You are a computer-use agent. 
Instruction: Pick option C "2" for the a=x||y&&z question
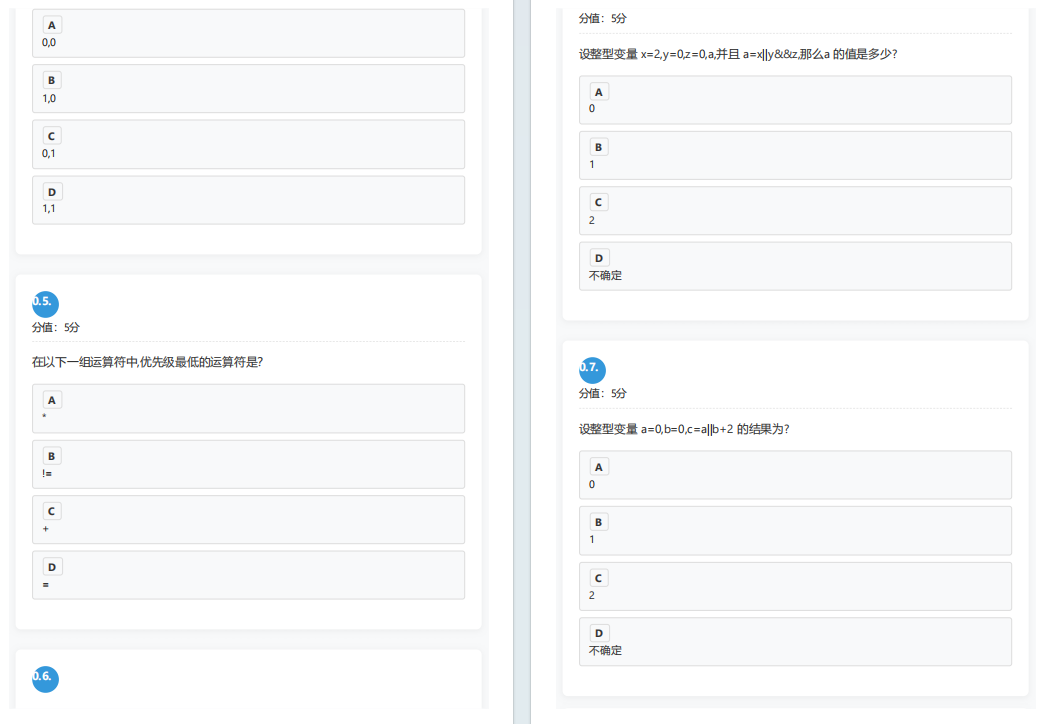[795, 211]
